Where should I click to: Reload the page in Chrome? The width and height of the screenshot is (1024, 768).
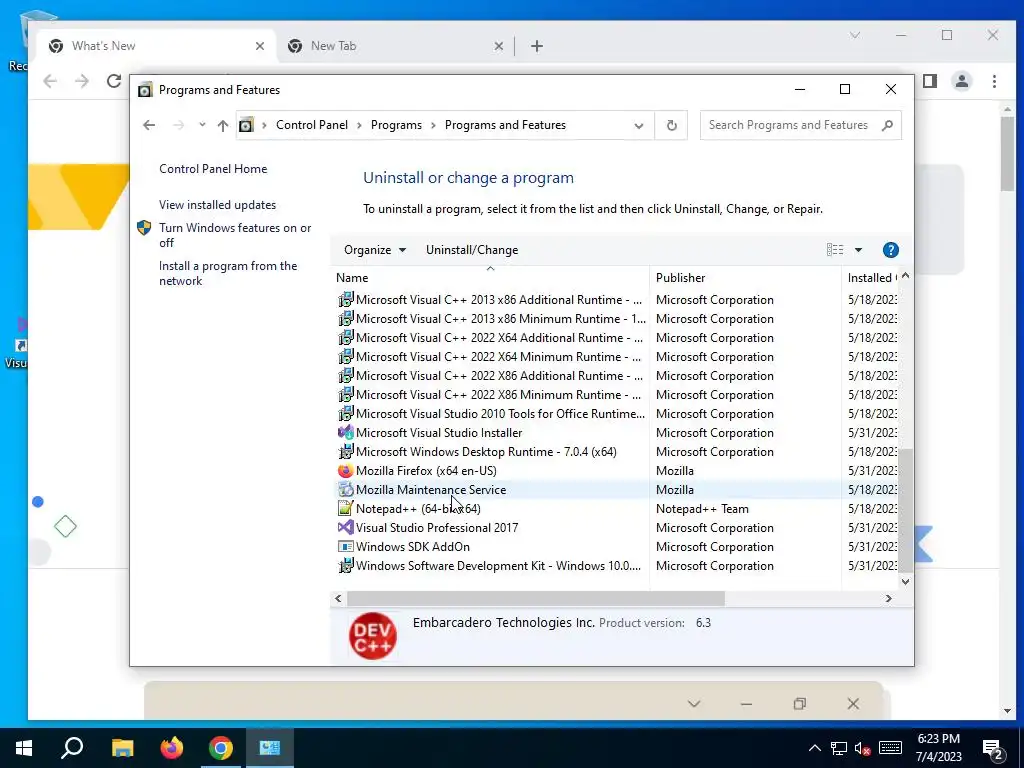point(114,81)
